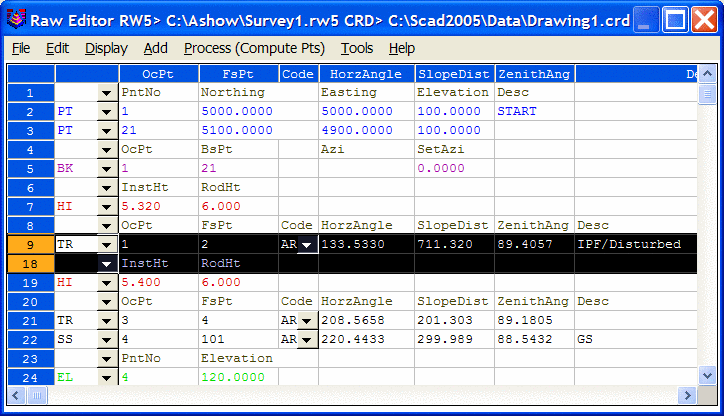The height and width of the screenshot is (416, 724).
Task: Open the AR code dropdown in row 22
Action: click(x=307, y=339)
